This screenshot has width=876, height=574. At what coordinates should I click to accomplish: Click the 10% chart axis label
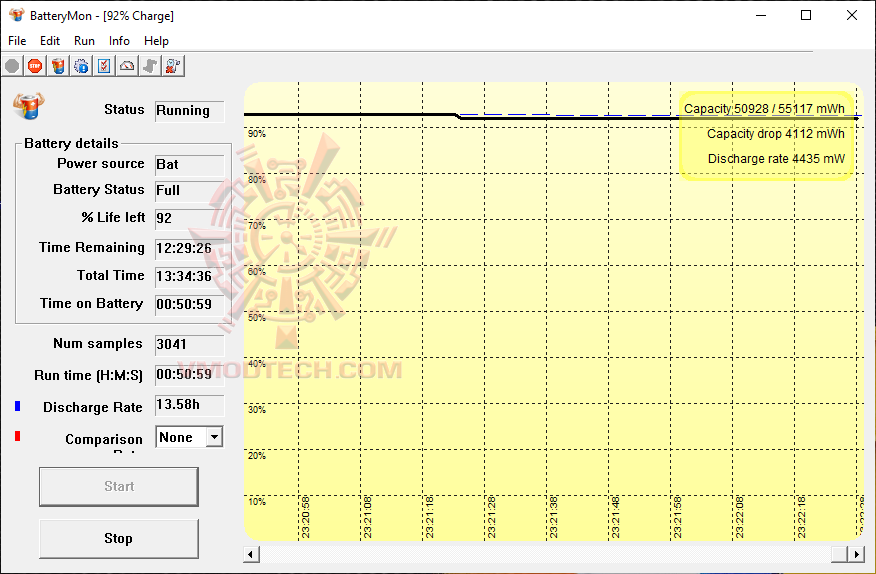point(257,501)
